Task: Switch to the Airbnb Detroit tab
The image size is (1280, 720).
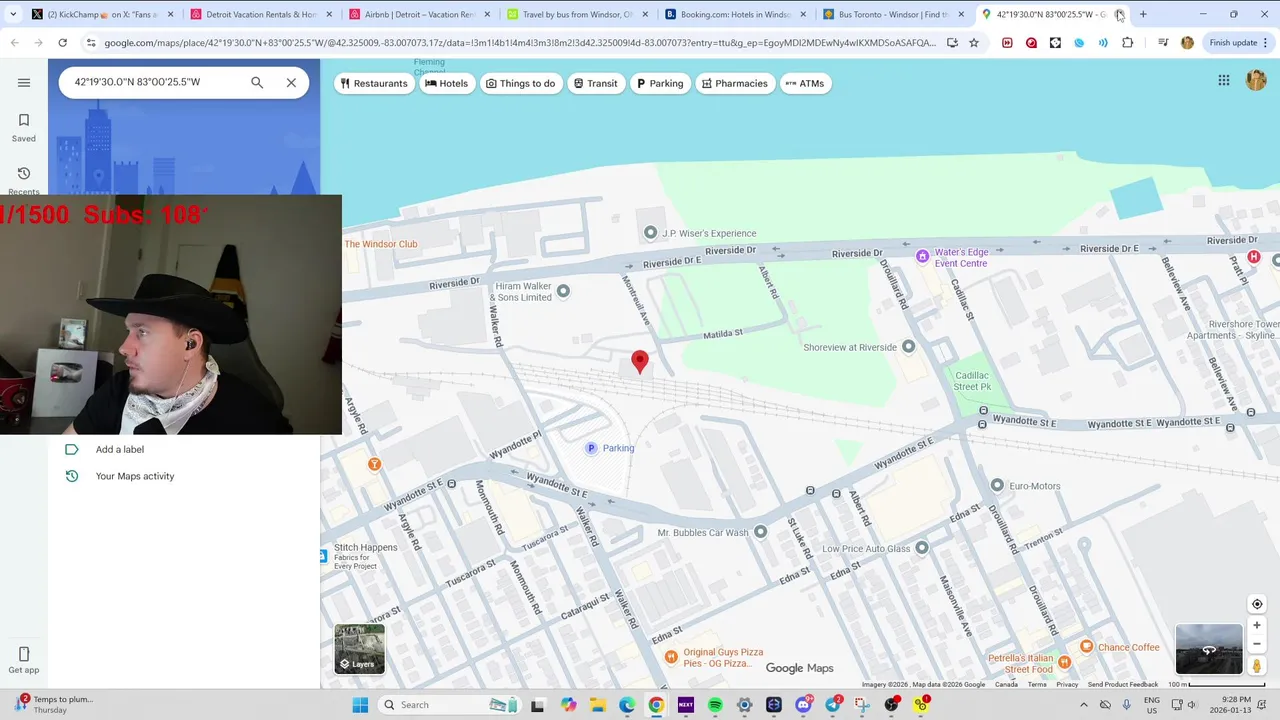Action: (x=418, y=14)
